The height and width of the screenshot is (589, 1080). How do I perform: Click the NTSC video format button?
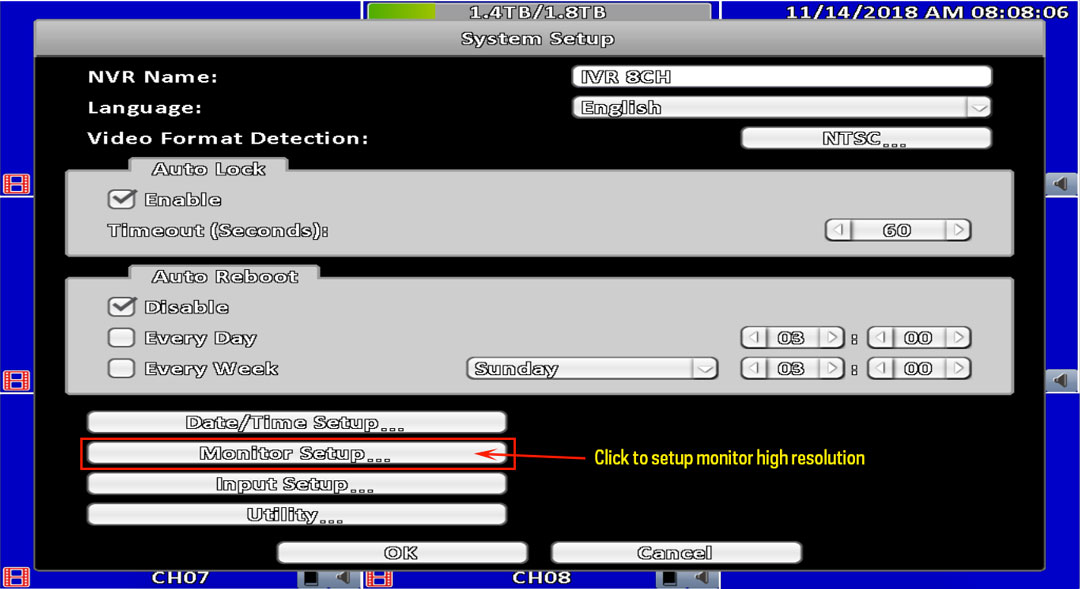pos(866,138)
